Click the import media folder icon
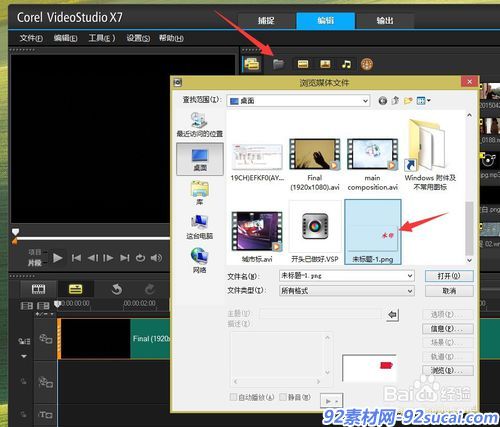Screen dimensions: 500x427 pyautogui.click(x=278, y=64)
